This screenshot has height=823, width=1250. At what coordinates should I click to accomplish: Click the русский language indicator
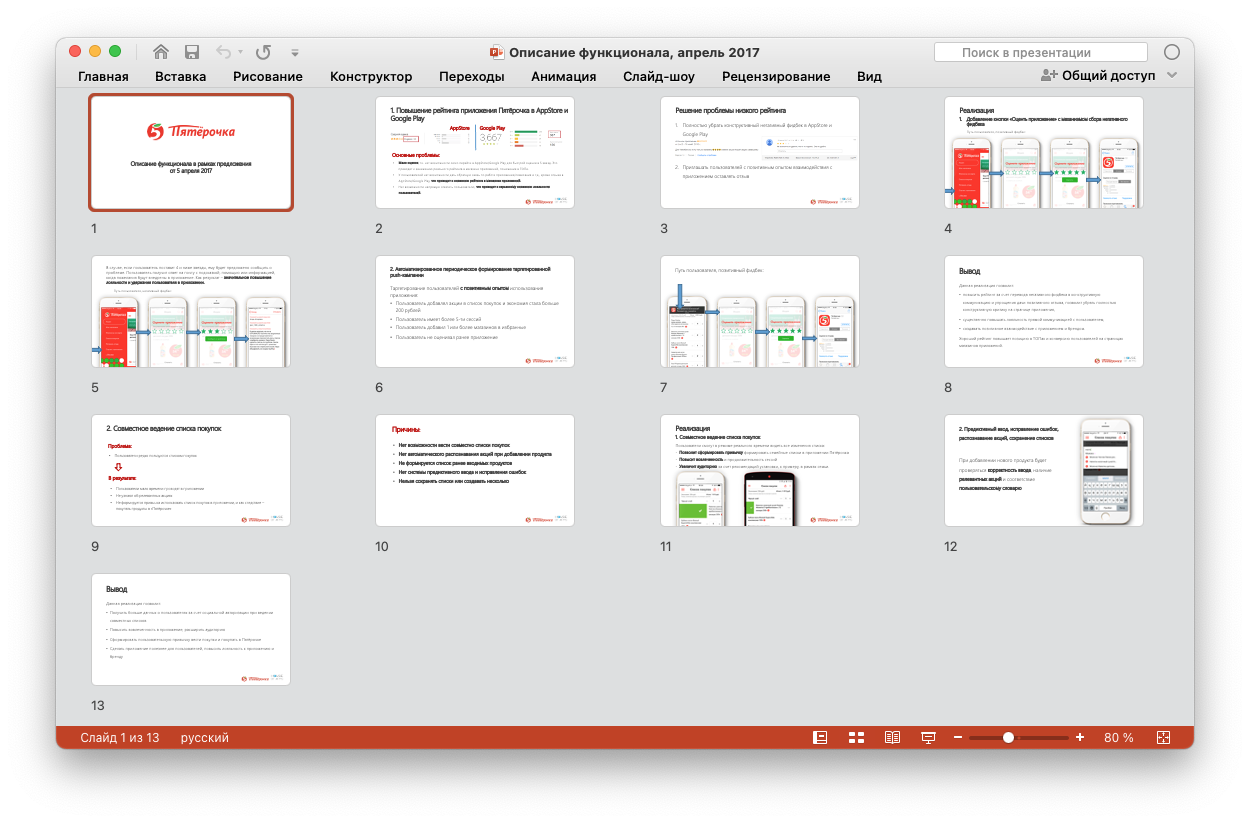pos(205,738)
